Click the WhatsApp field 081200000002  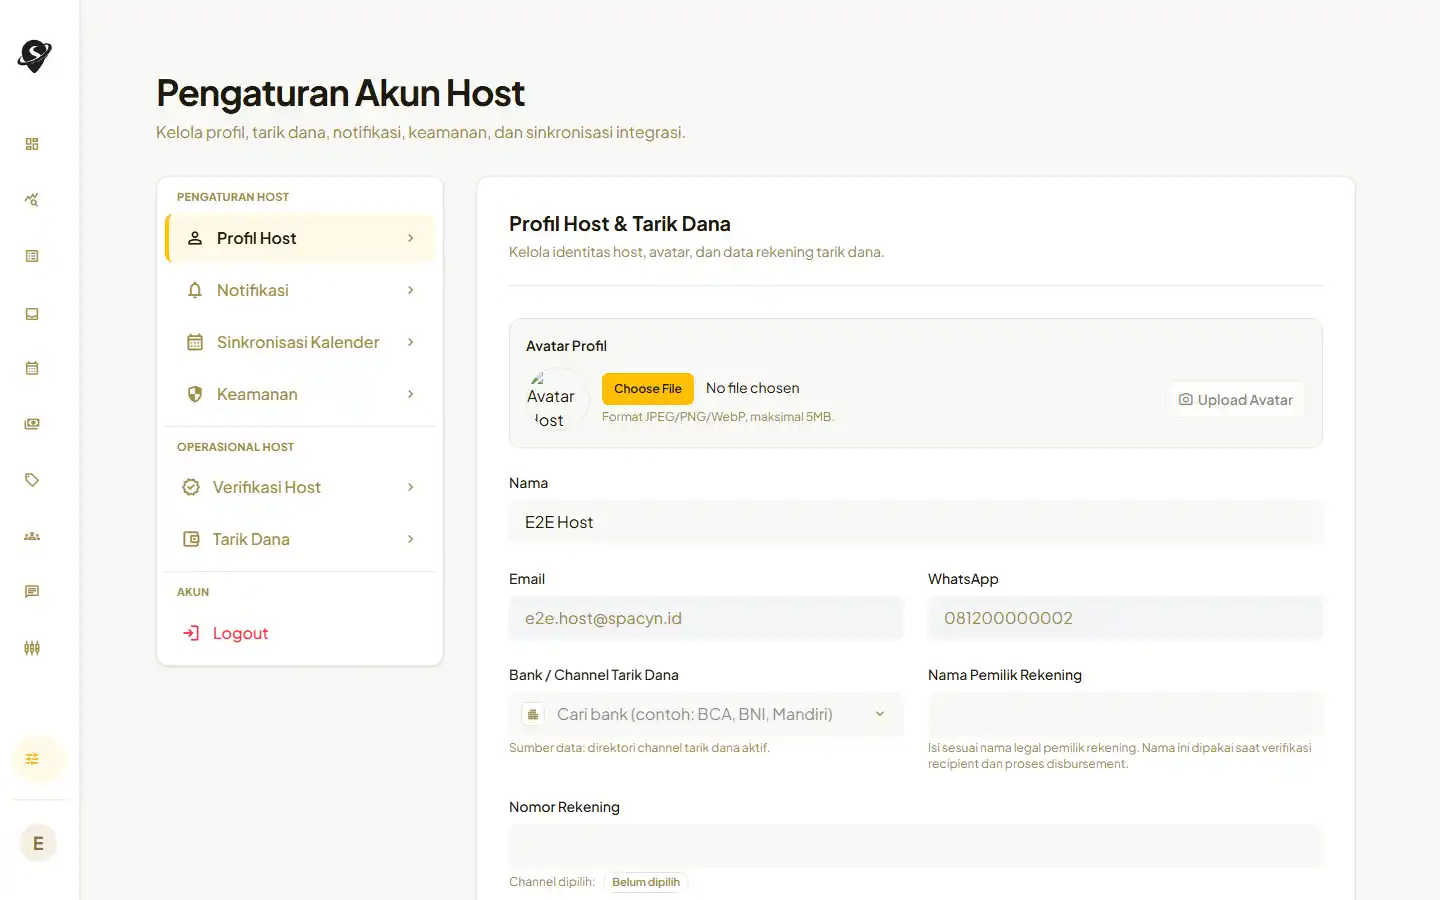pos(1125,618)
